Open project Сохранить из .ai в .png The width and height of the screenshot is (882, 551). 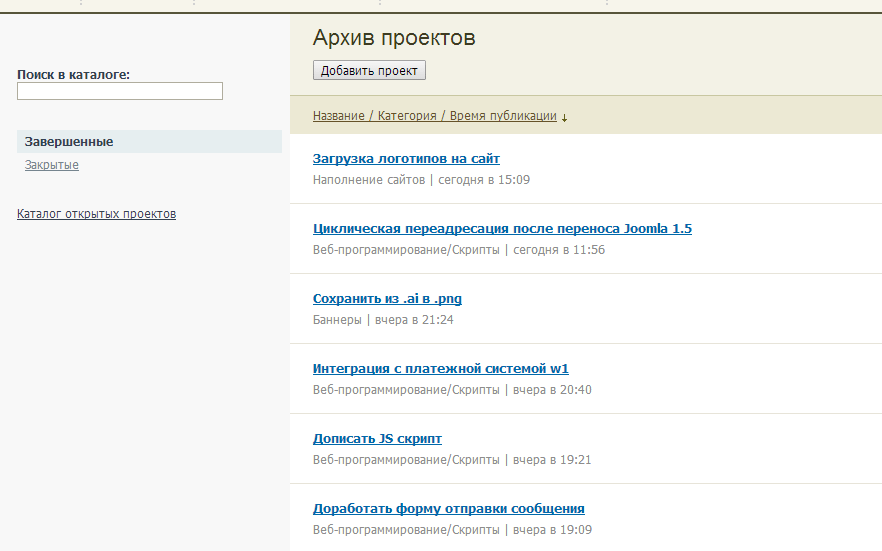pyautogui.click(x=387, y=298)
